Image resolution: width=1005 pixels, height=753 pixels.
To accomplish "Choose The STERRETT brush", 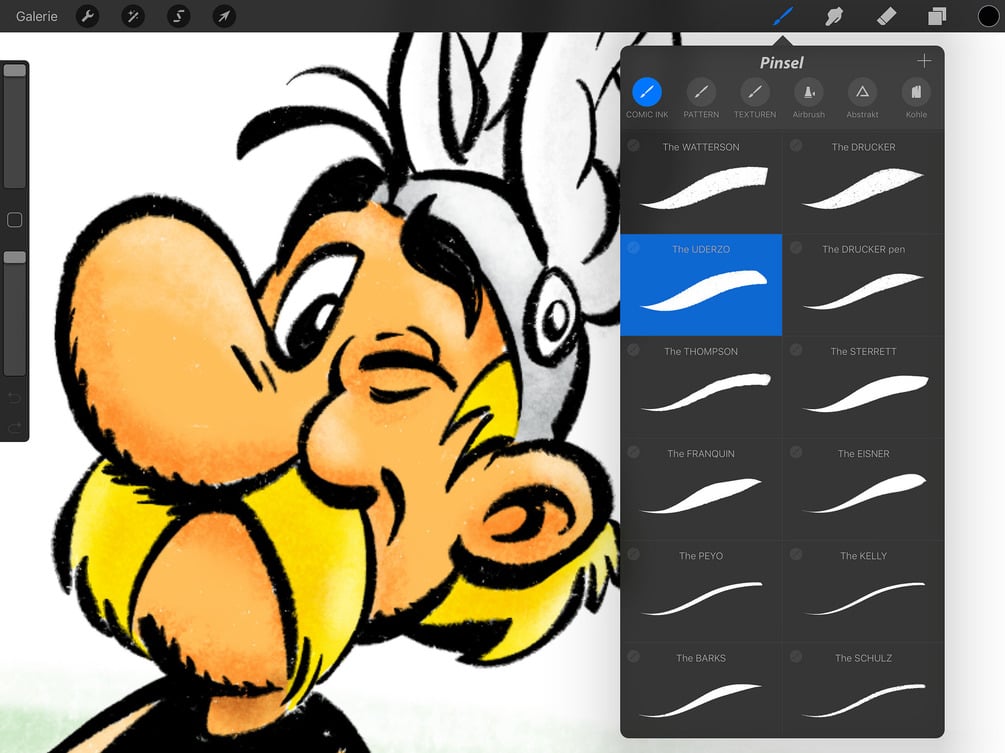I will 863,387.
